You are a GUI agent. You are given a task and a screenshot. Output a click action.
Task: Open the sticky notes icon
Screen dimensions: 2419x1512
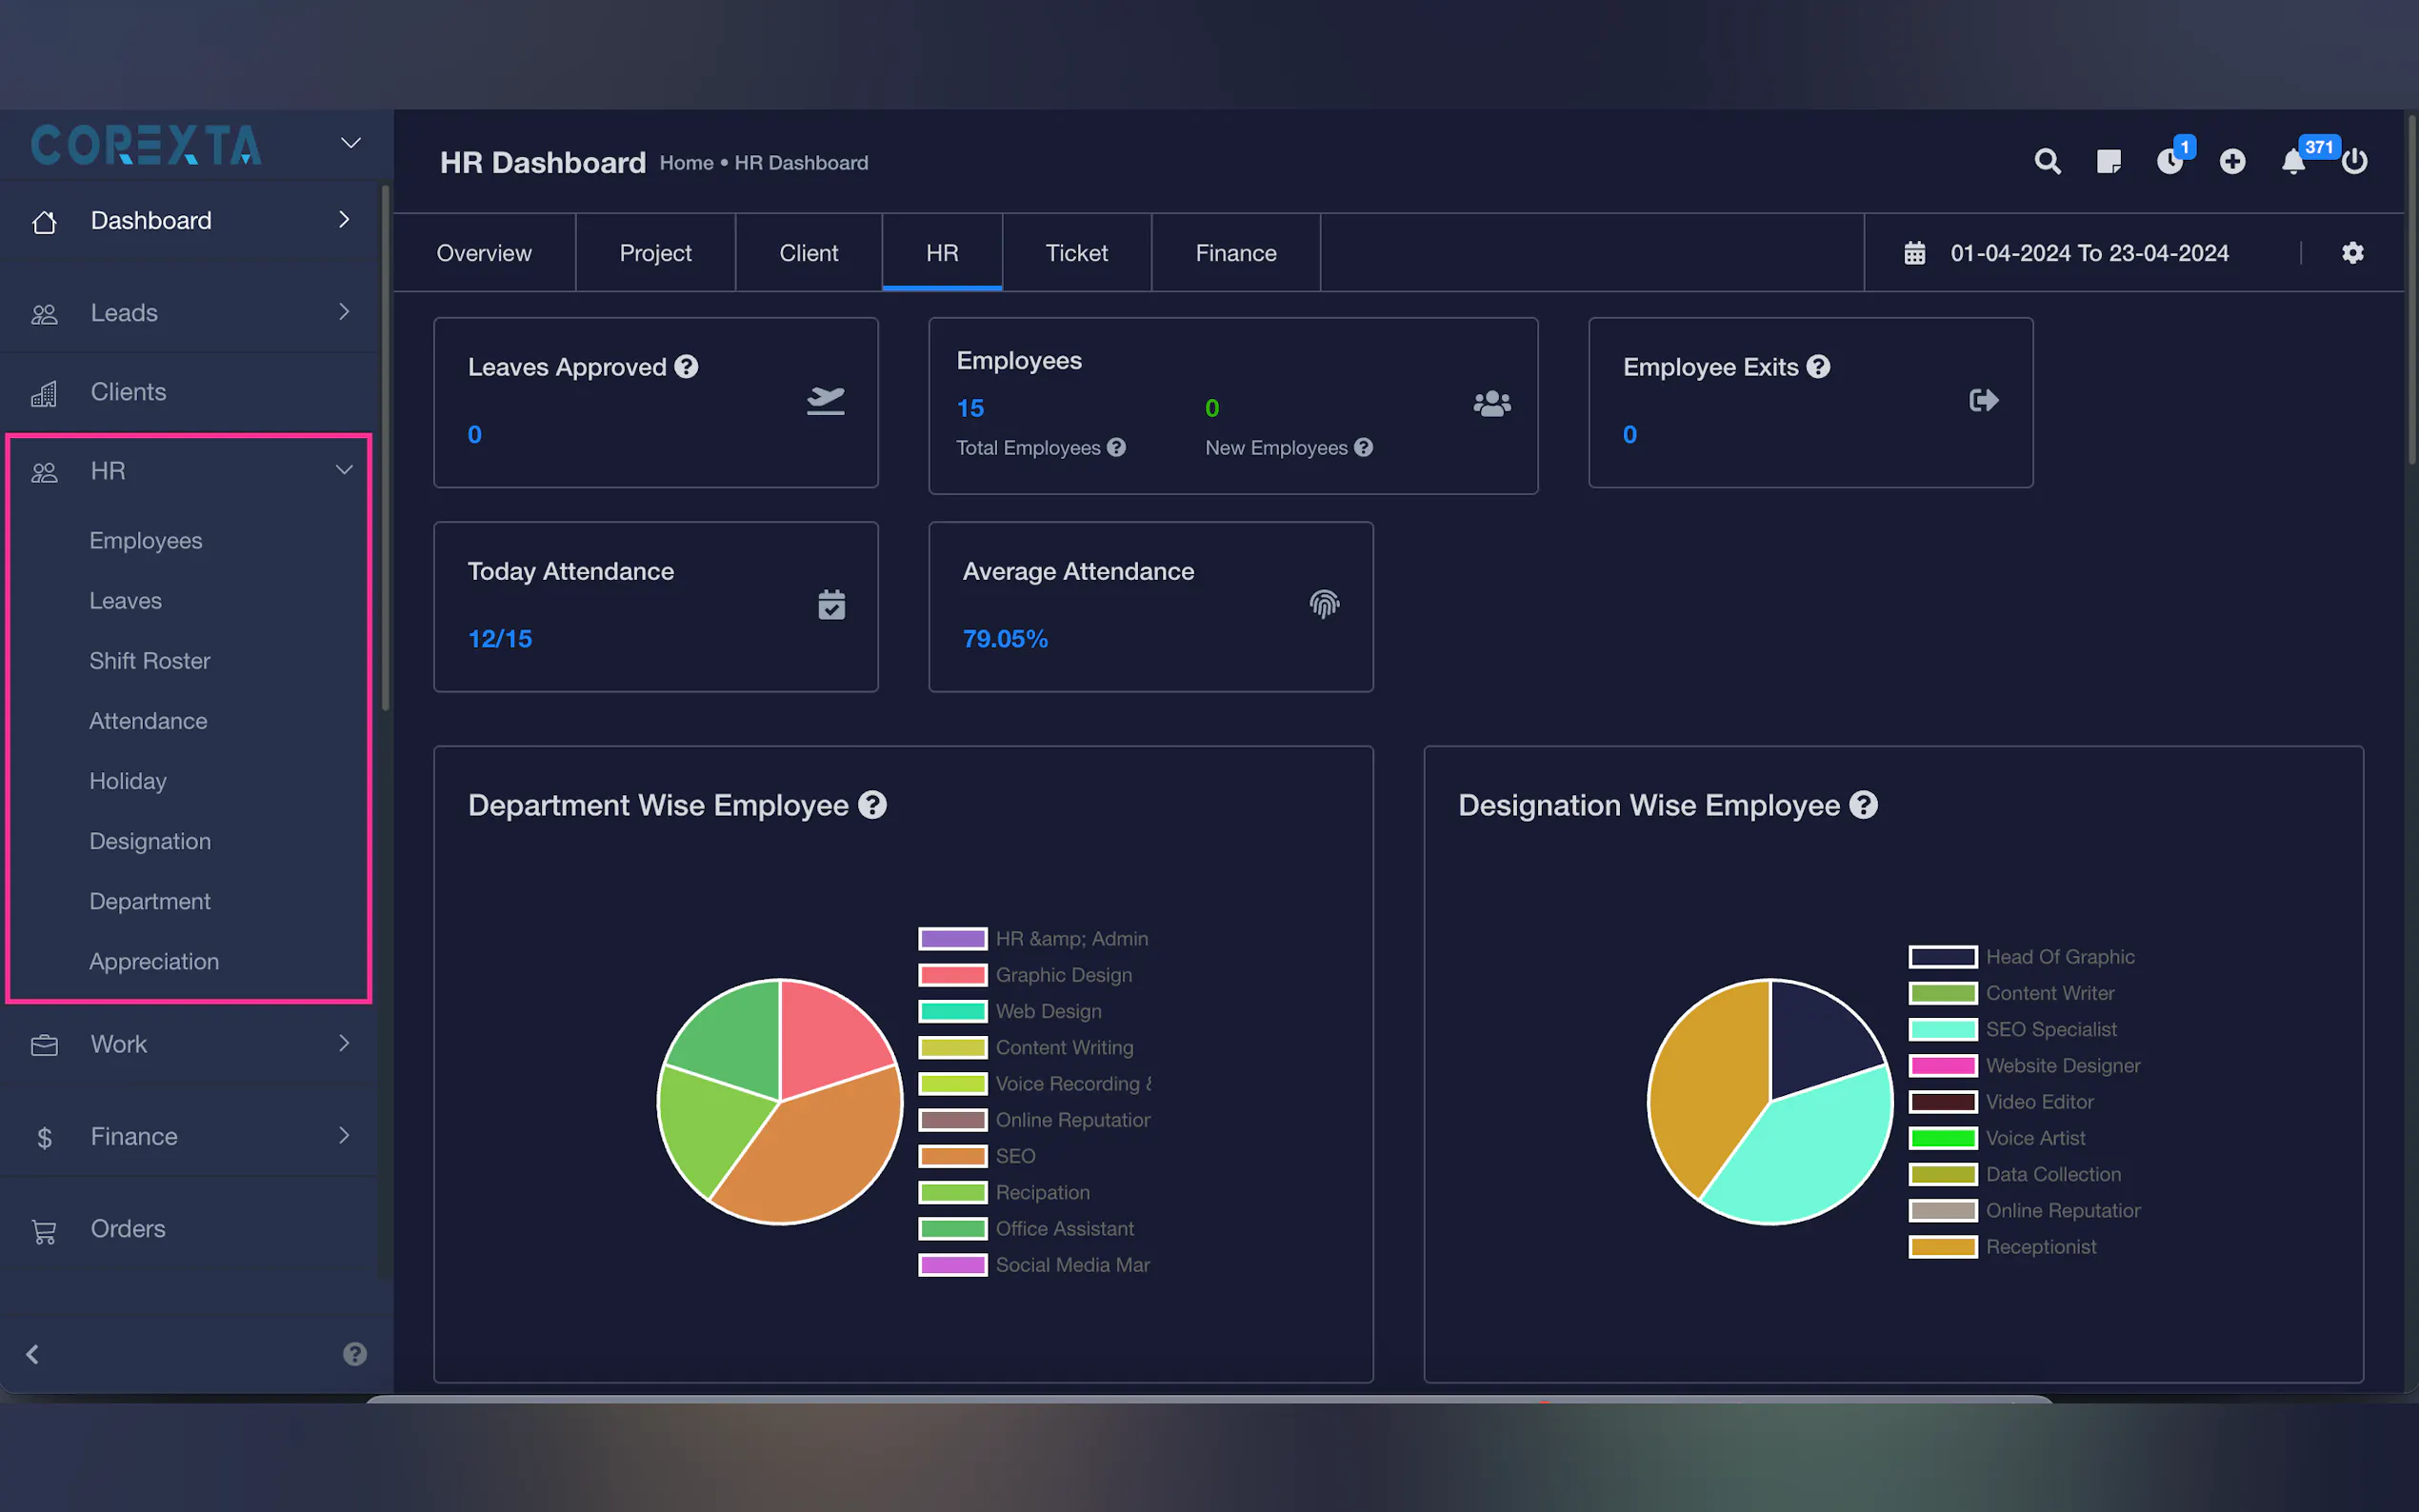[2108, 161]
